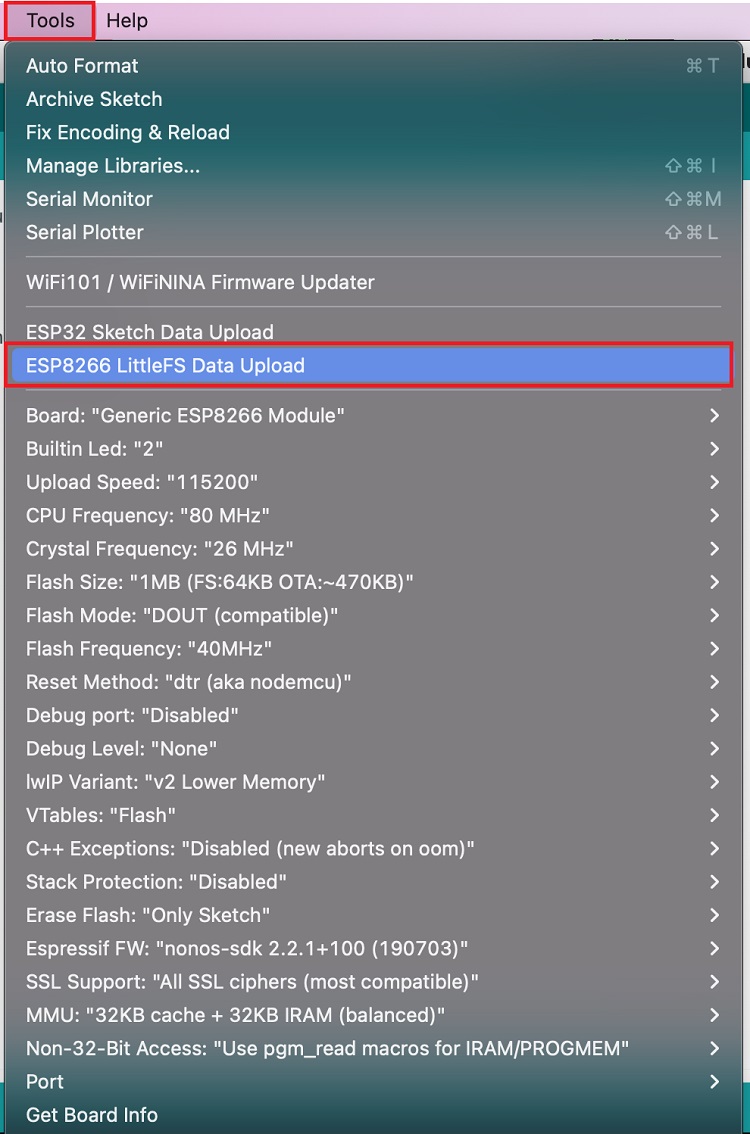Expand the SSL Support submenu

[252, 981]
